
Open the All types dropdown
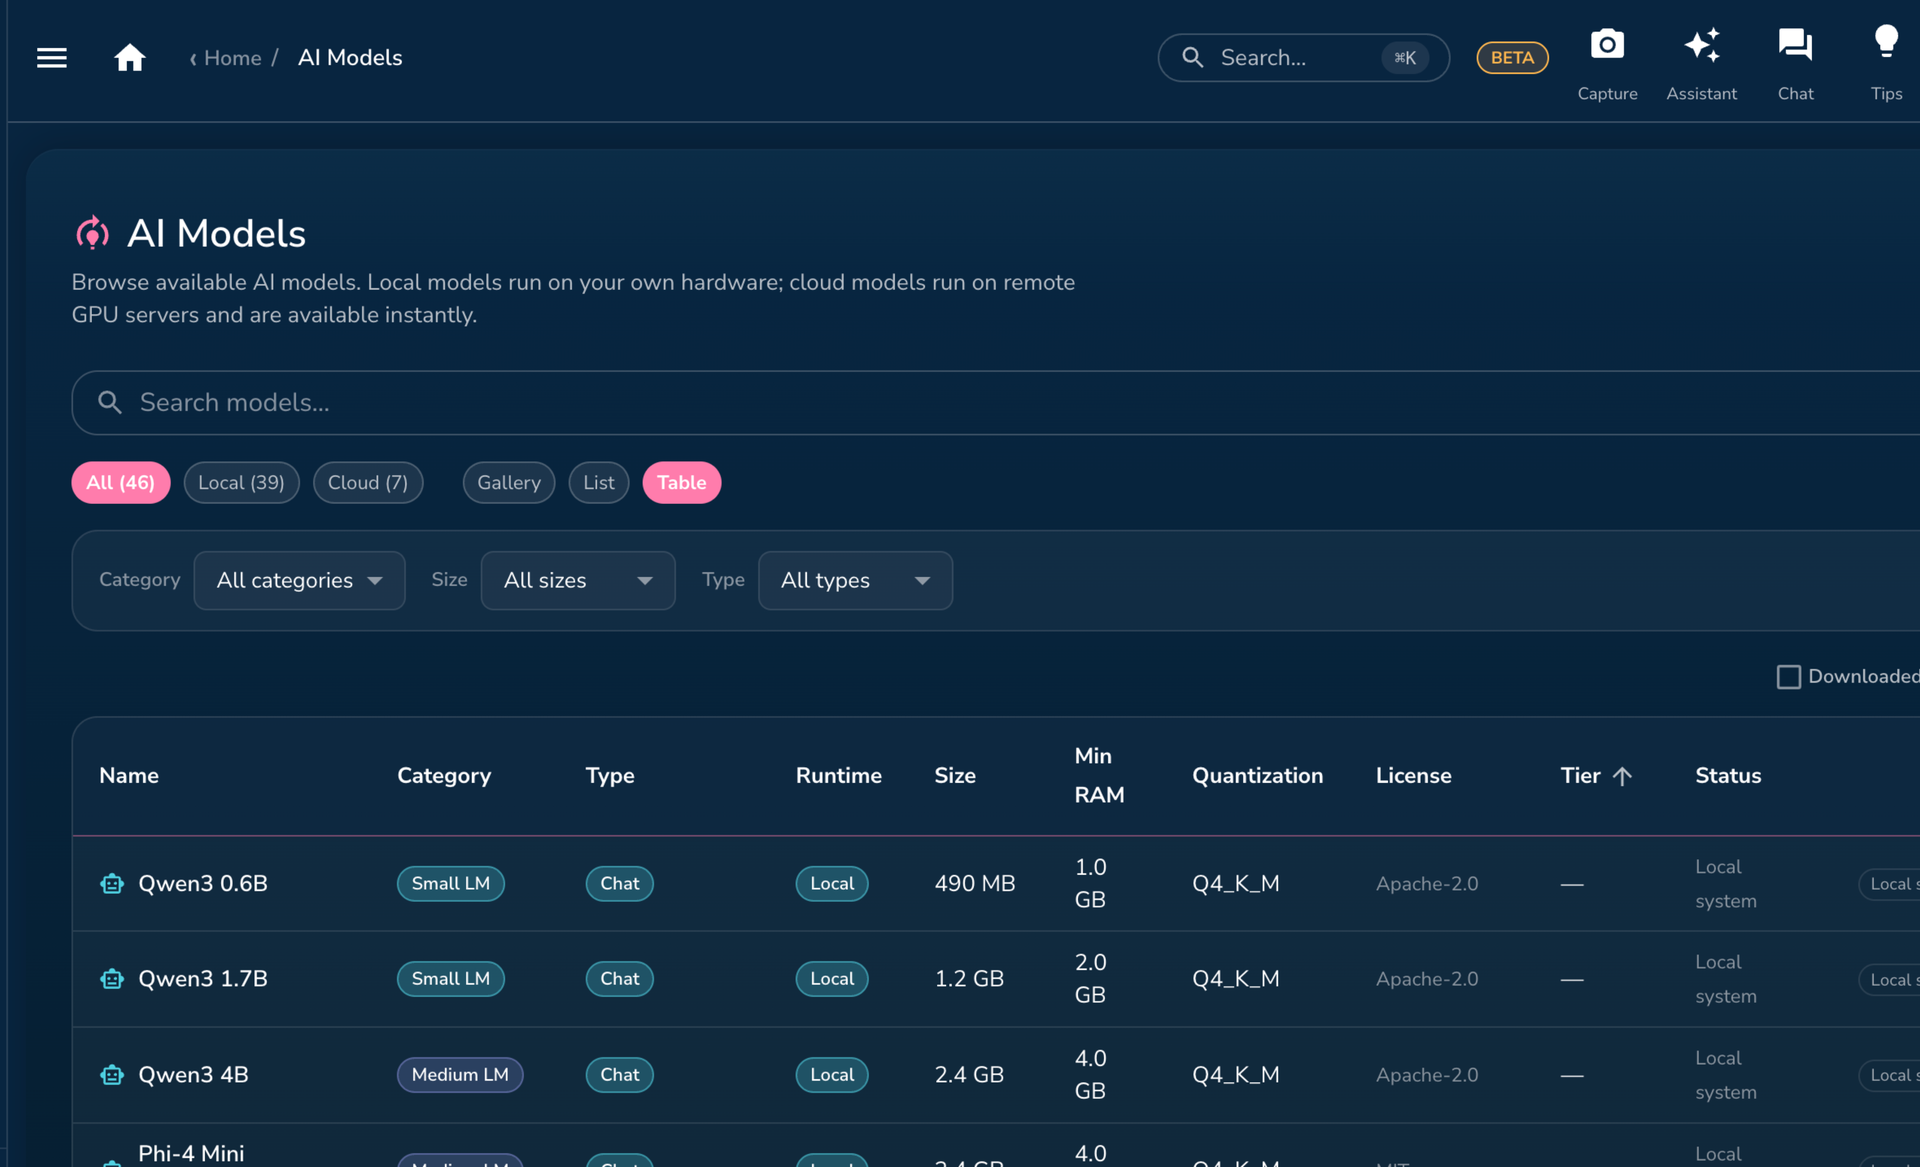click(x=855, y=580)
